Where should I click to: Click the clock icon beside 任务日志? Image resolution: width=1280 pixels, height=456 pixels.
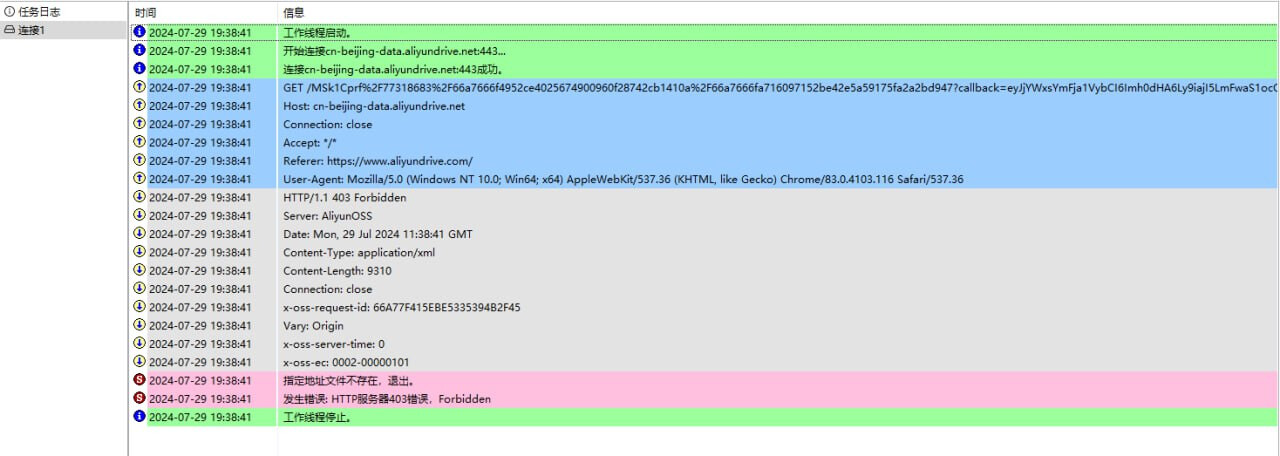pyautogui.click(x=9, y=12)
